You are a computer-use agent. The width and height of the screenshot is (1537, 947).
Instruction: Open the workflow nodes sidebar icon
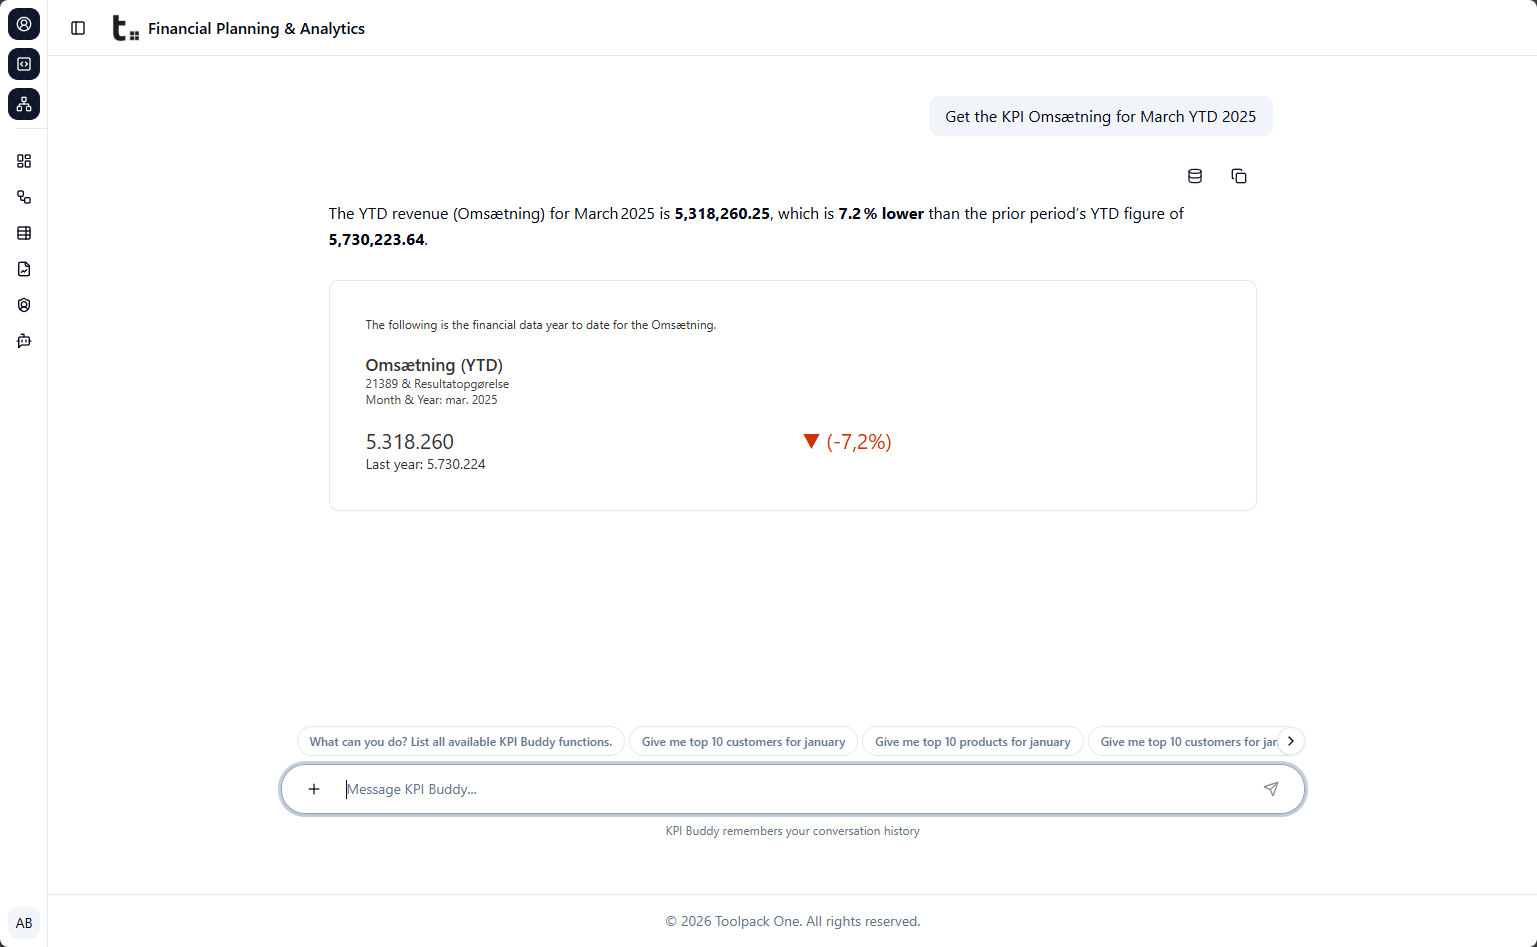[24, 197]
